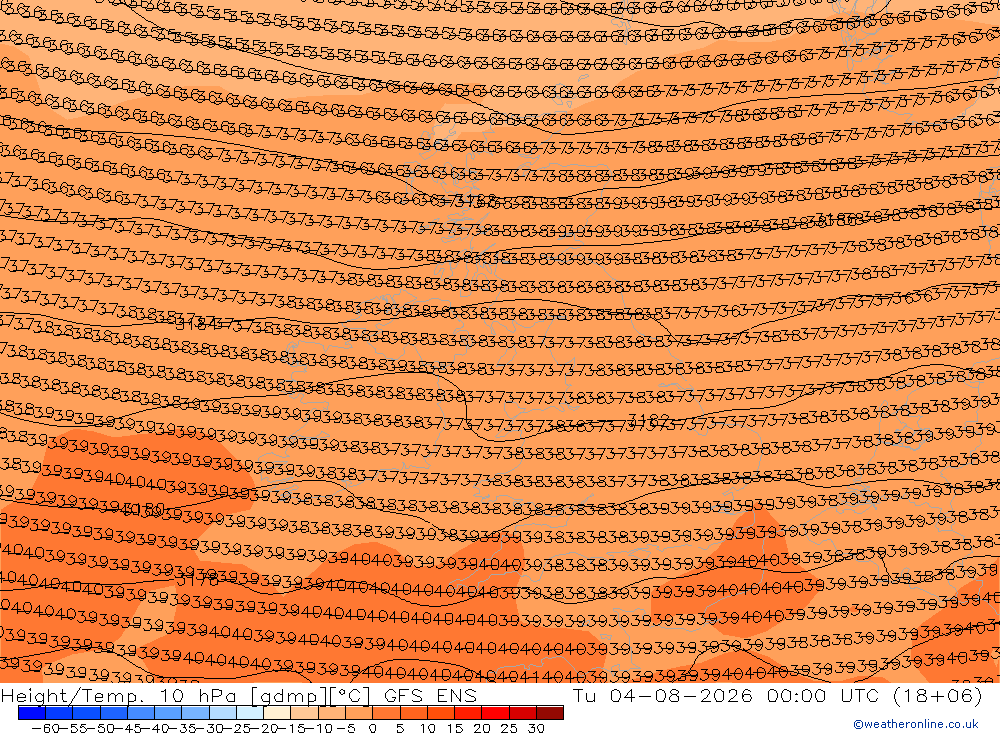
Task: Select legend swatch between -5 and 0
Action: [x=359, y=713]
